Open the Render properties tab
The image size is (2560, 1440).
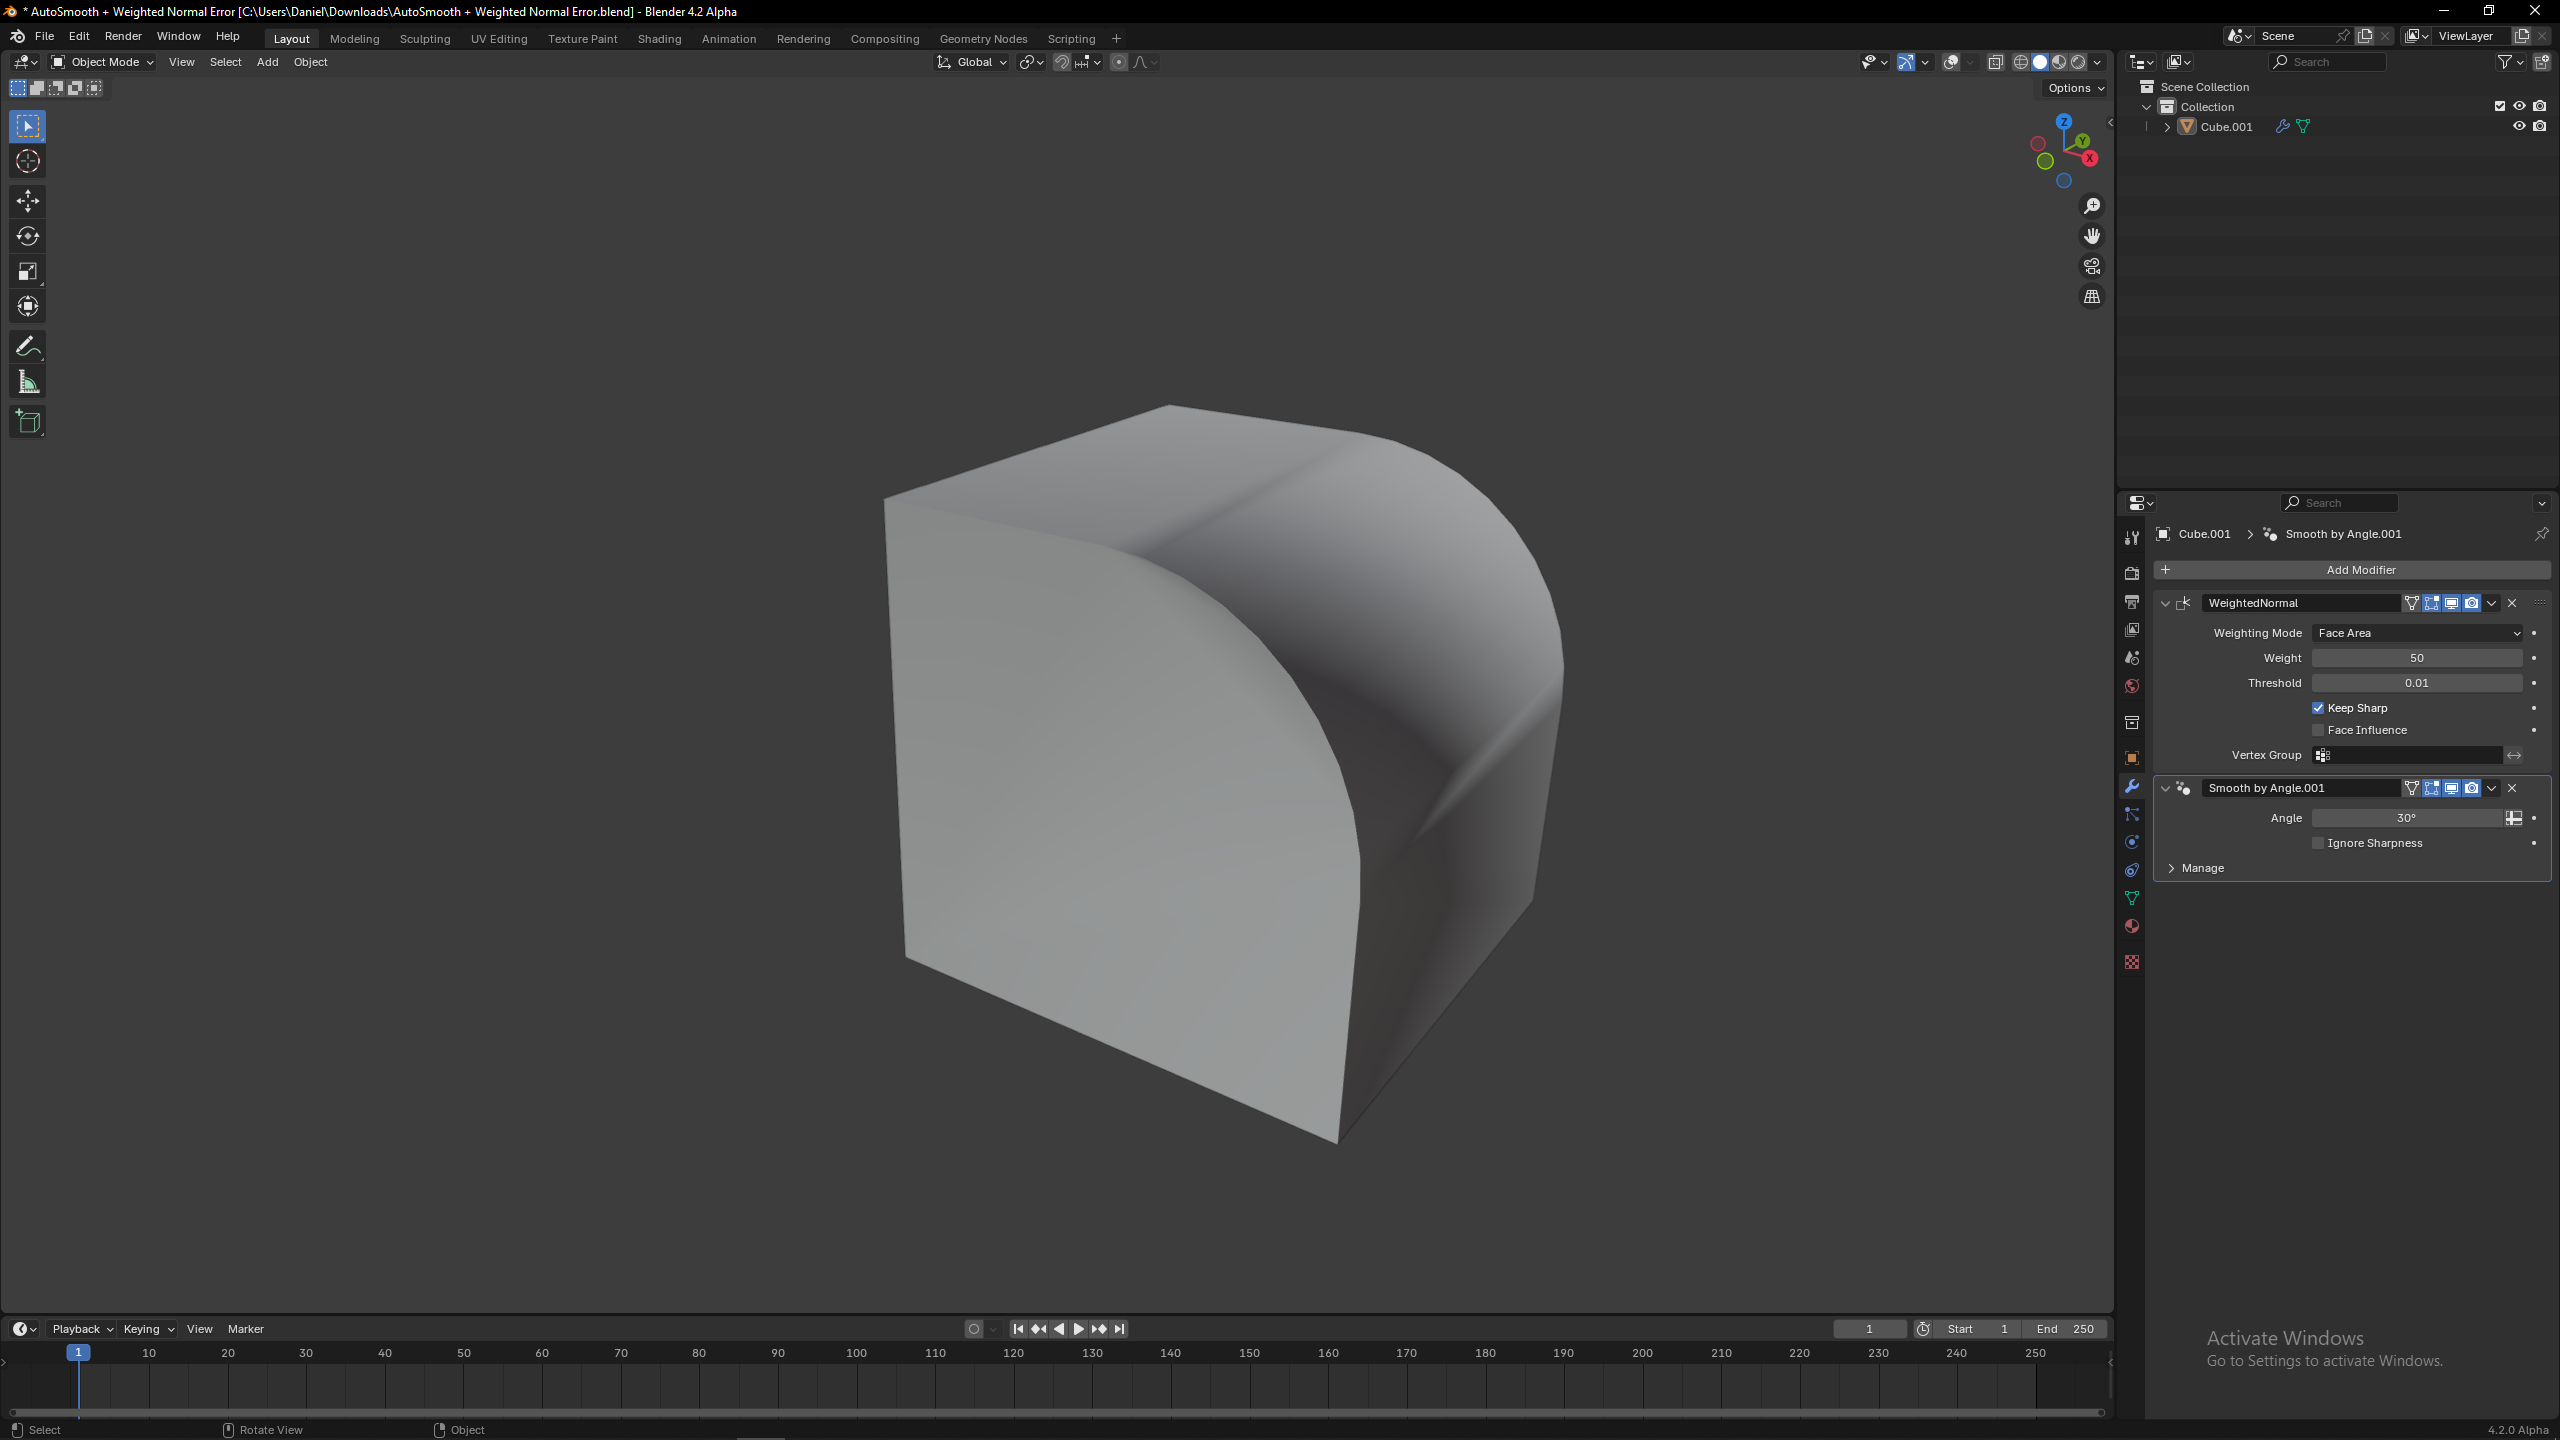coord(2132,573)
